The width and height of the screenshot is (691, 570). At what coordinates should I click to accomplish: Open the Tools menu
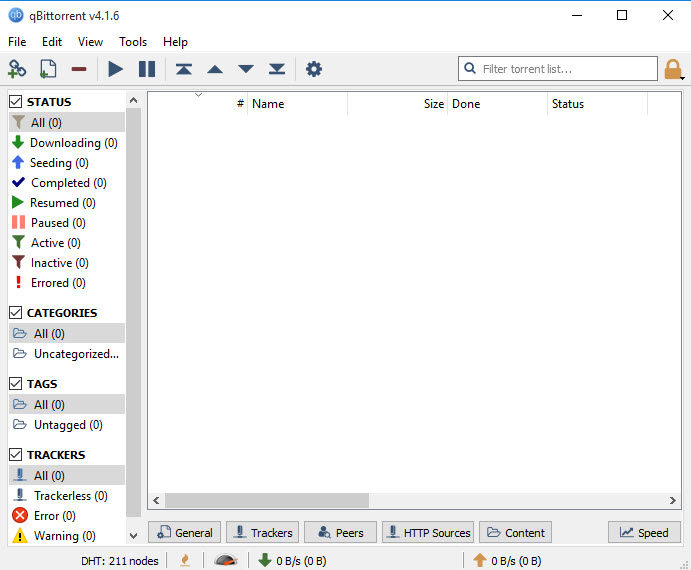(133, 42)
